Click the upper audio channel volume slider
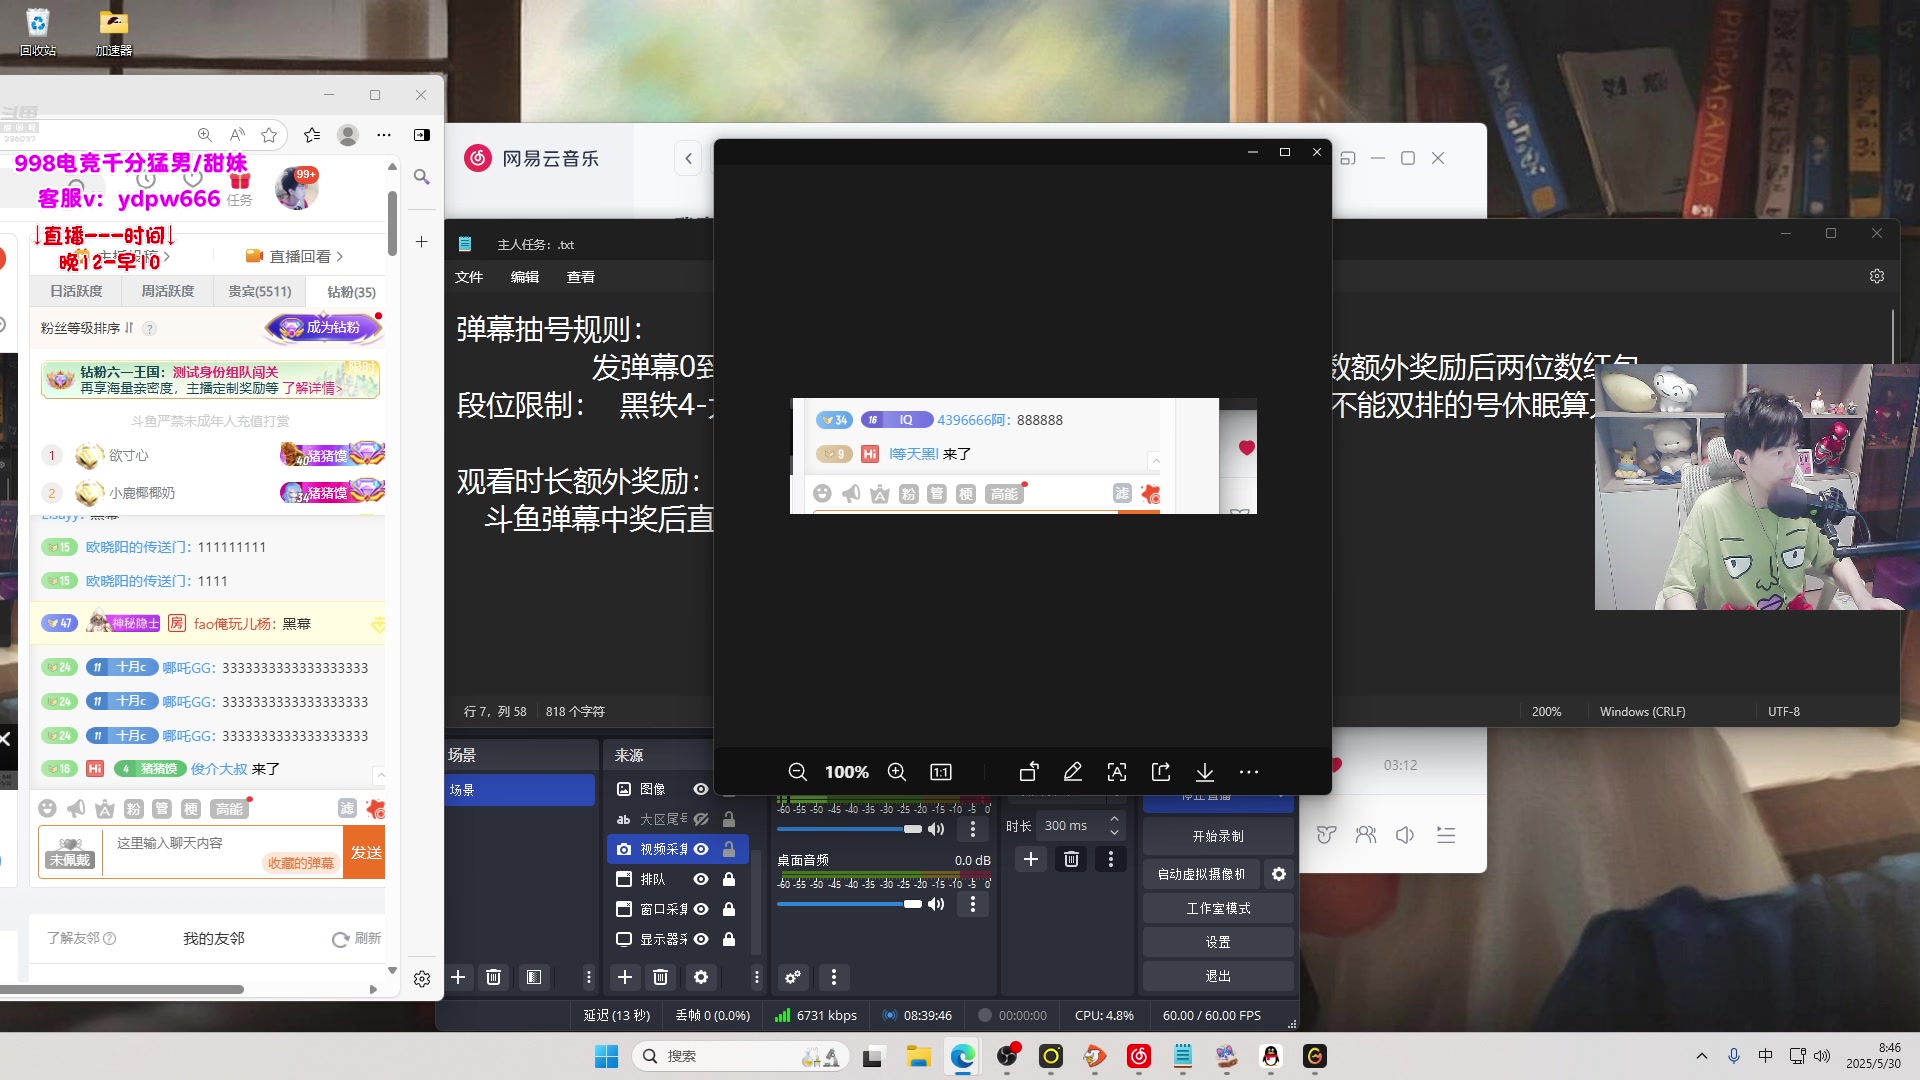The height and width of the screenshot is (1080, 1920). click(x=849, y=829)
